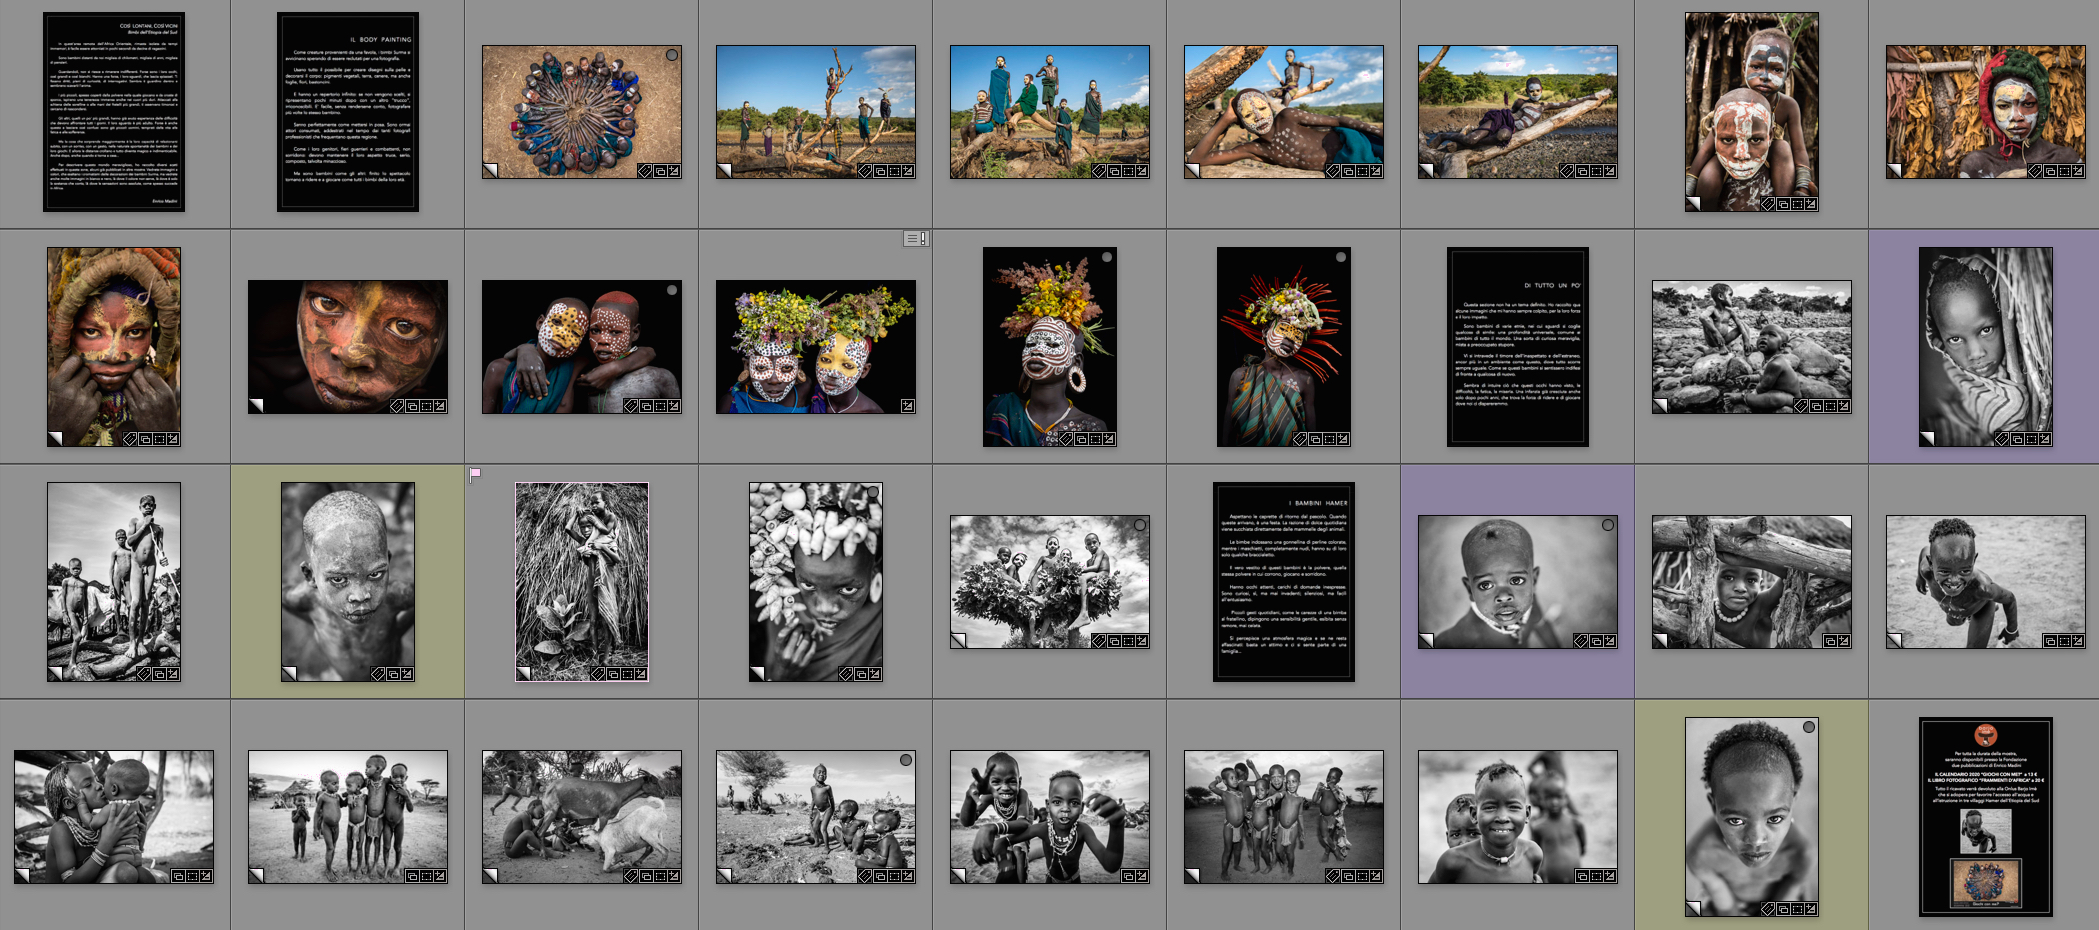The image size is (2099, 930).
Task: Click the metadata status badge above the flower-crowned children photo
Action: click(915, 238)
